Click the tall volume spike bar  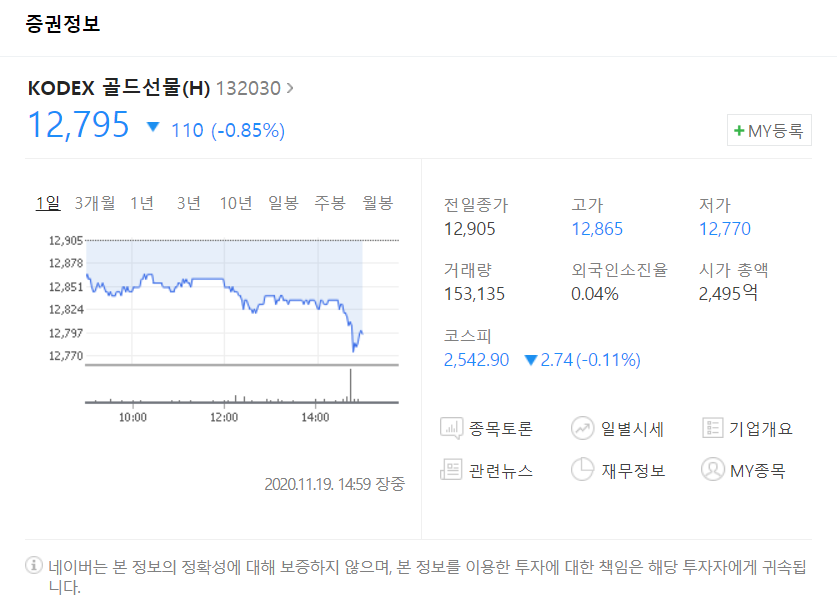click(351, 385)
